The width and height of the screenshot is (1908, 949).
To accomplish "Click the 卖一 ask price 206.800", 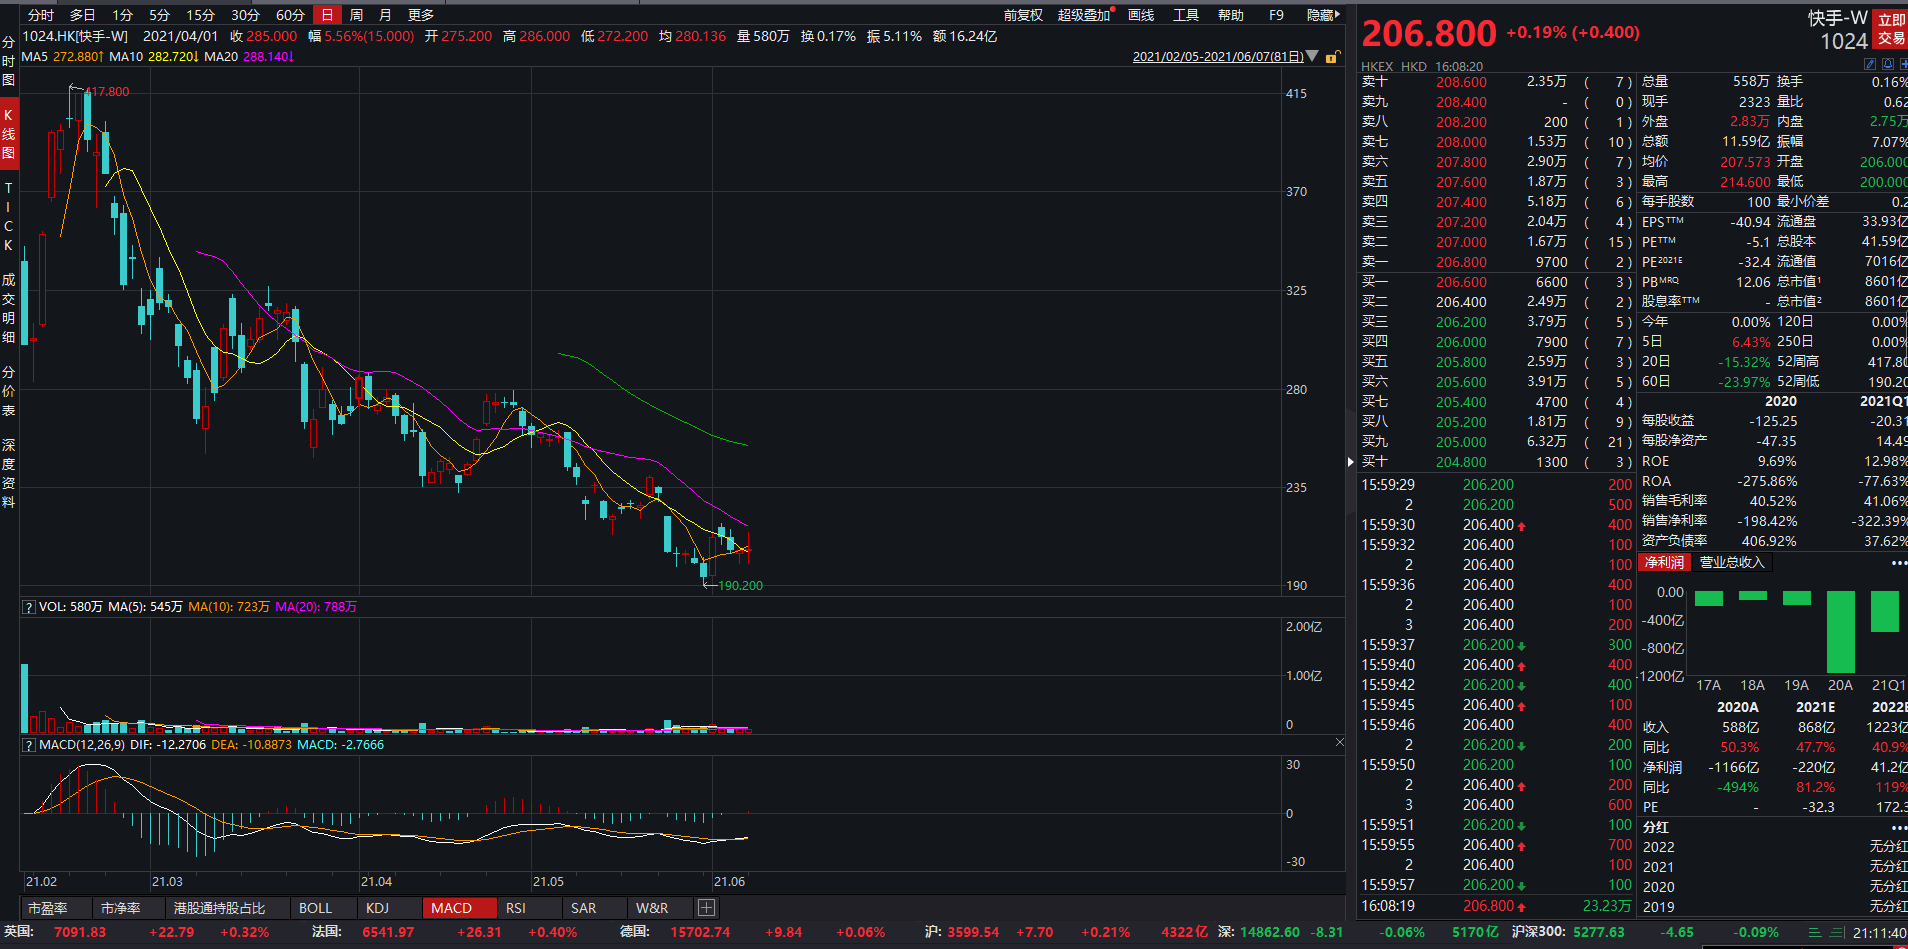I will tap(1461, 262).
